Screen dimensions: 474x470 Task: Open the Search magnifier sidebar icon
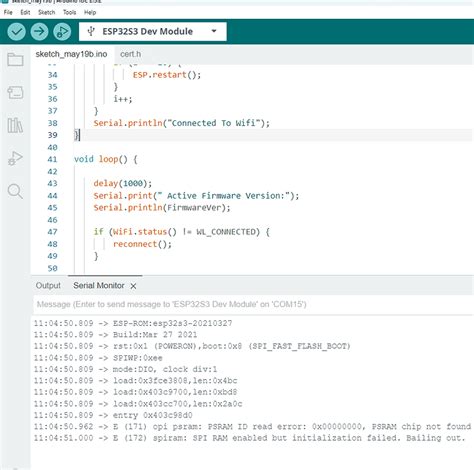coord(15,191)
